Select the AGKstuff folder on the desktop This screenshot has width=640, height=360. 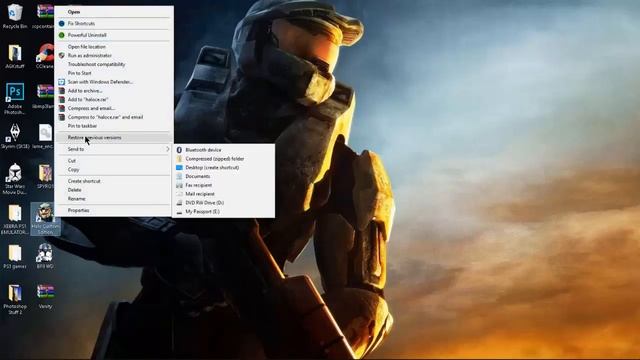pyautogui.click(x=15, y=56)
